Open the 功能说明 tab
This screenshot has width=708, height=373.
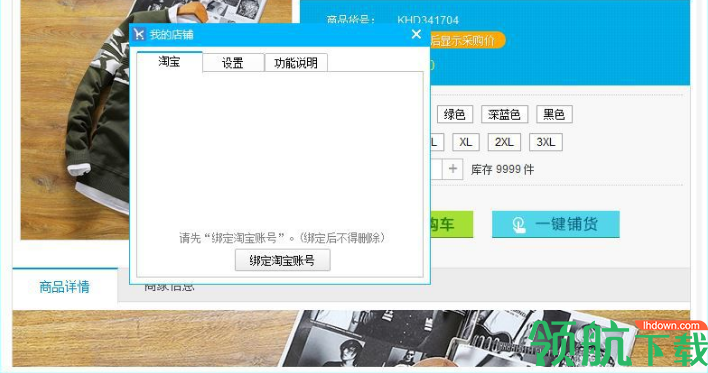pos(296,63)
